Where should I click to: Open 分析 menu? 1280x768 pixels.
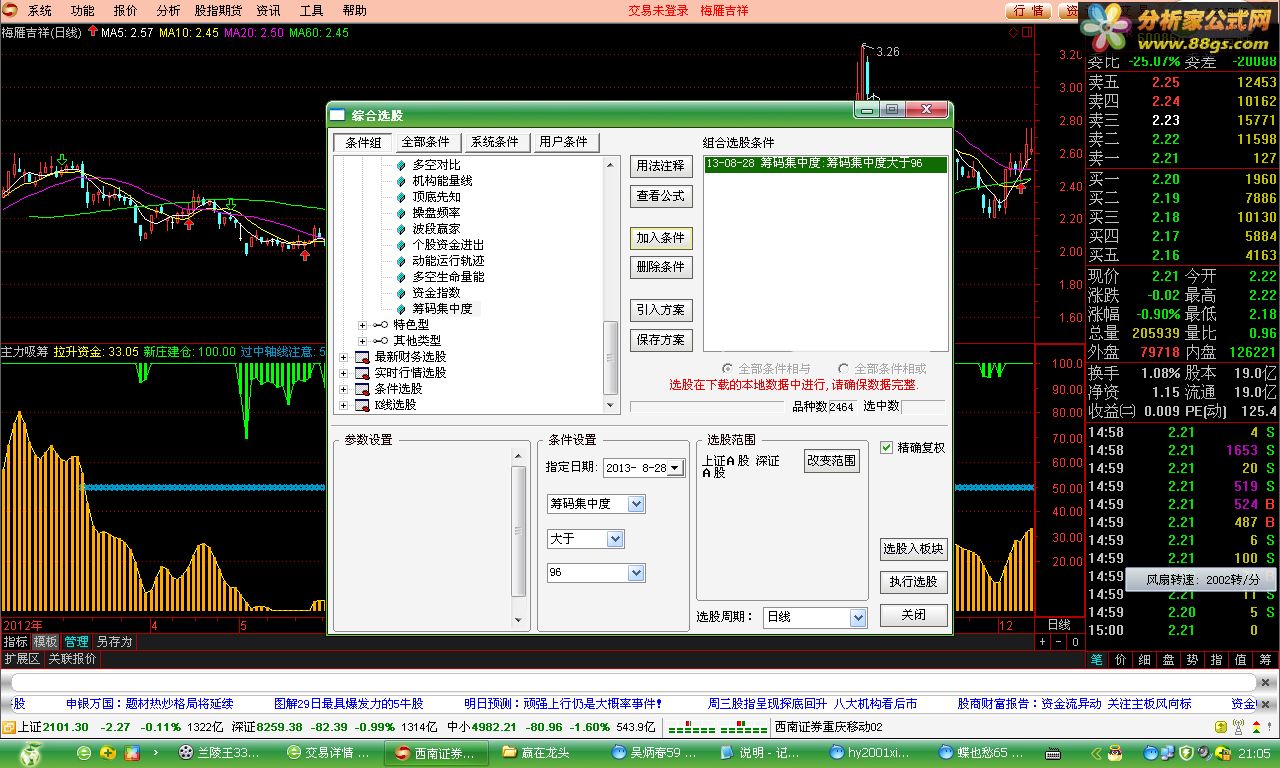tap(168, 11)
